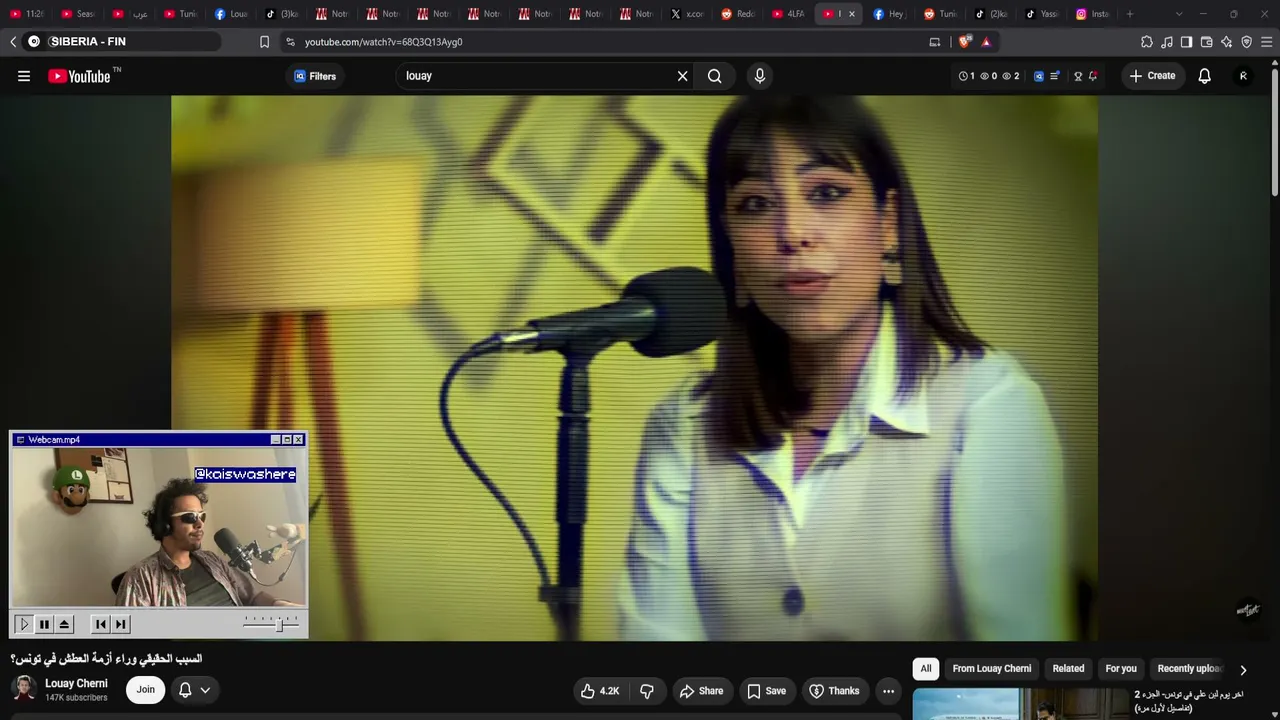Join the Louay Cherni channel

pyautogui.click(x=146, y=690)
